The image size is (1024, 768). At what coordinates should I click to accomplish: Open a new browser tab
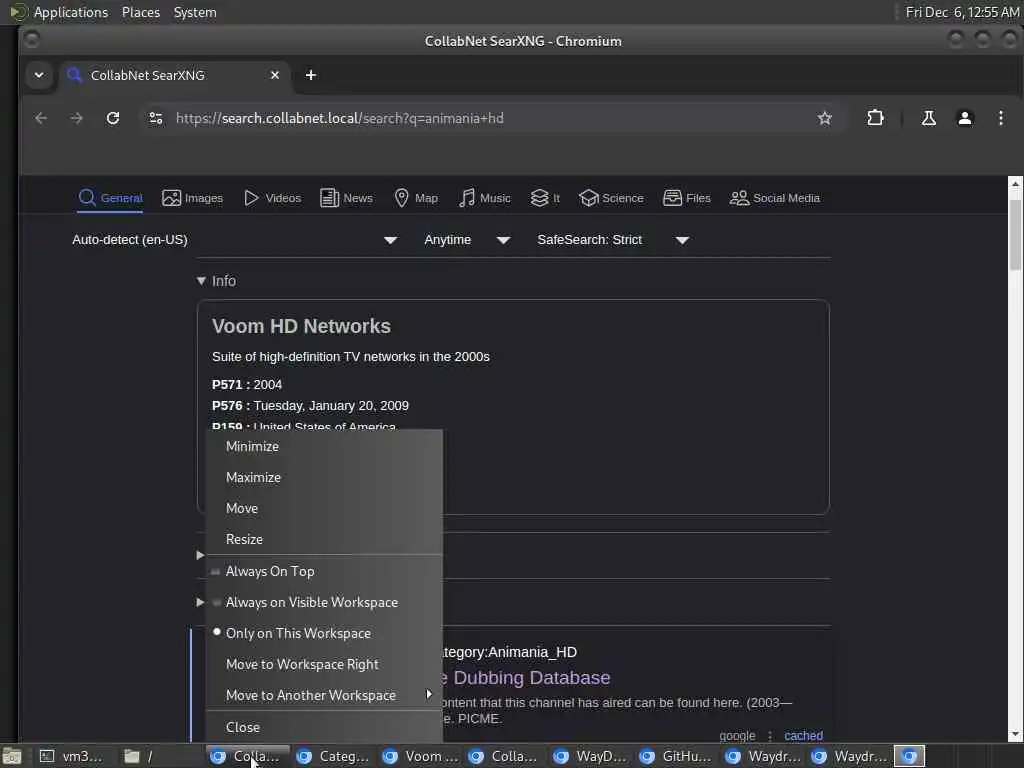pos(311,75)
